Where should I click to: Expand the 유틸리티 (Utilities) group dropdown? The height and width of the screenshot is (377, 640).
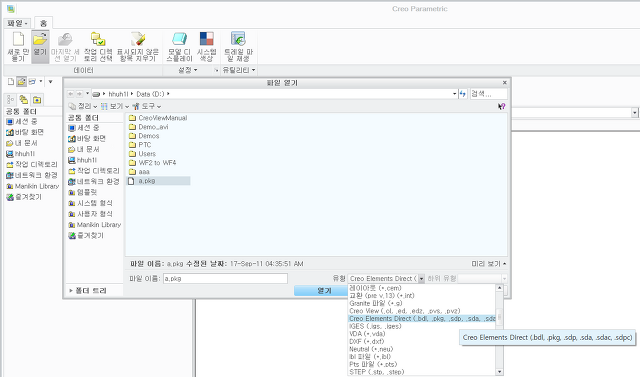click(x=239, y=70)
